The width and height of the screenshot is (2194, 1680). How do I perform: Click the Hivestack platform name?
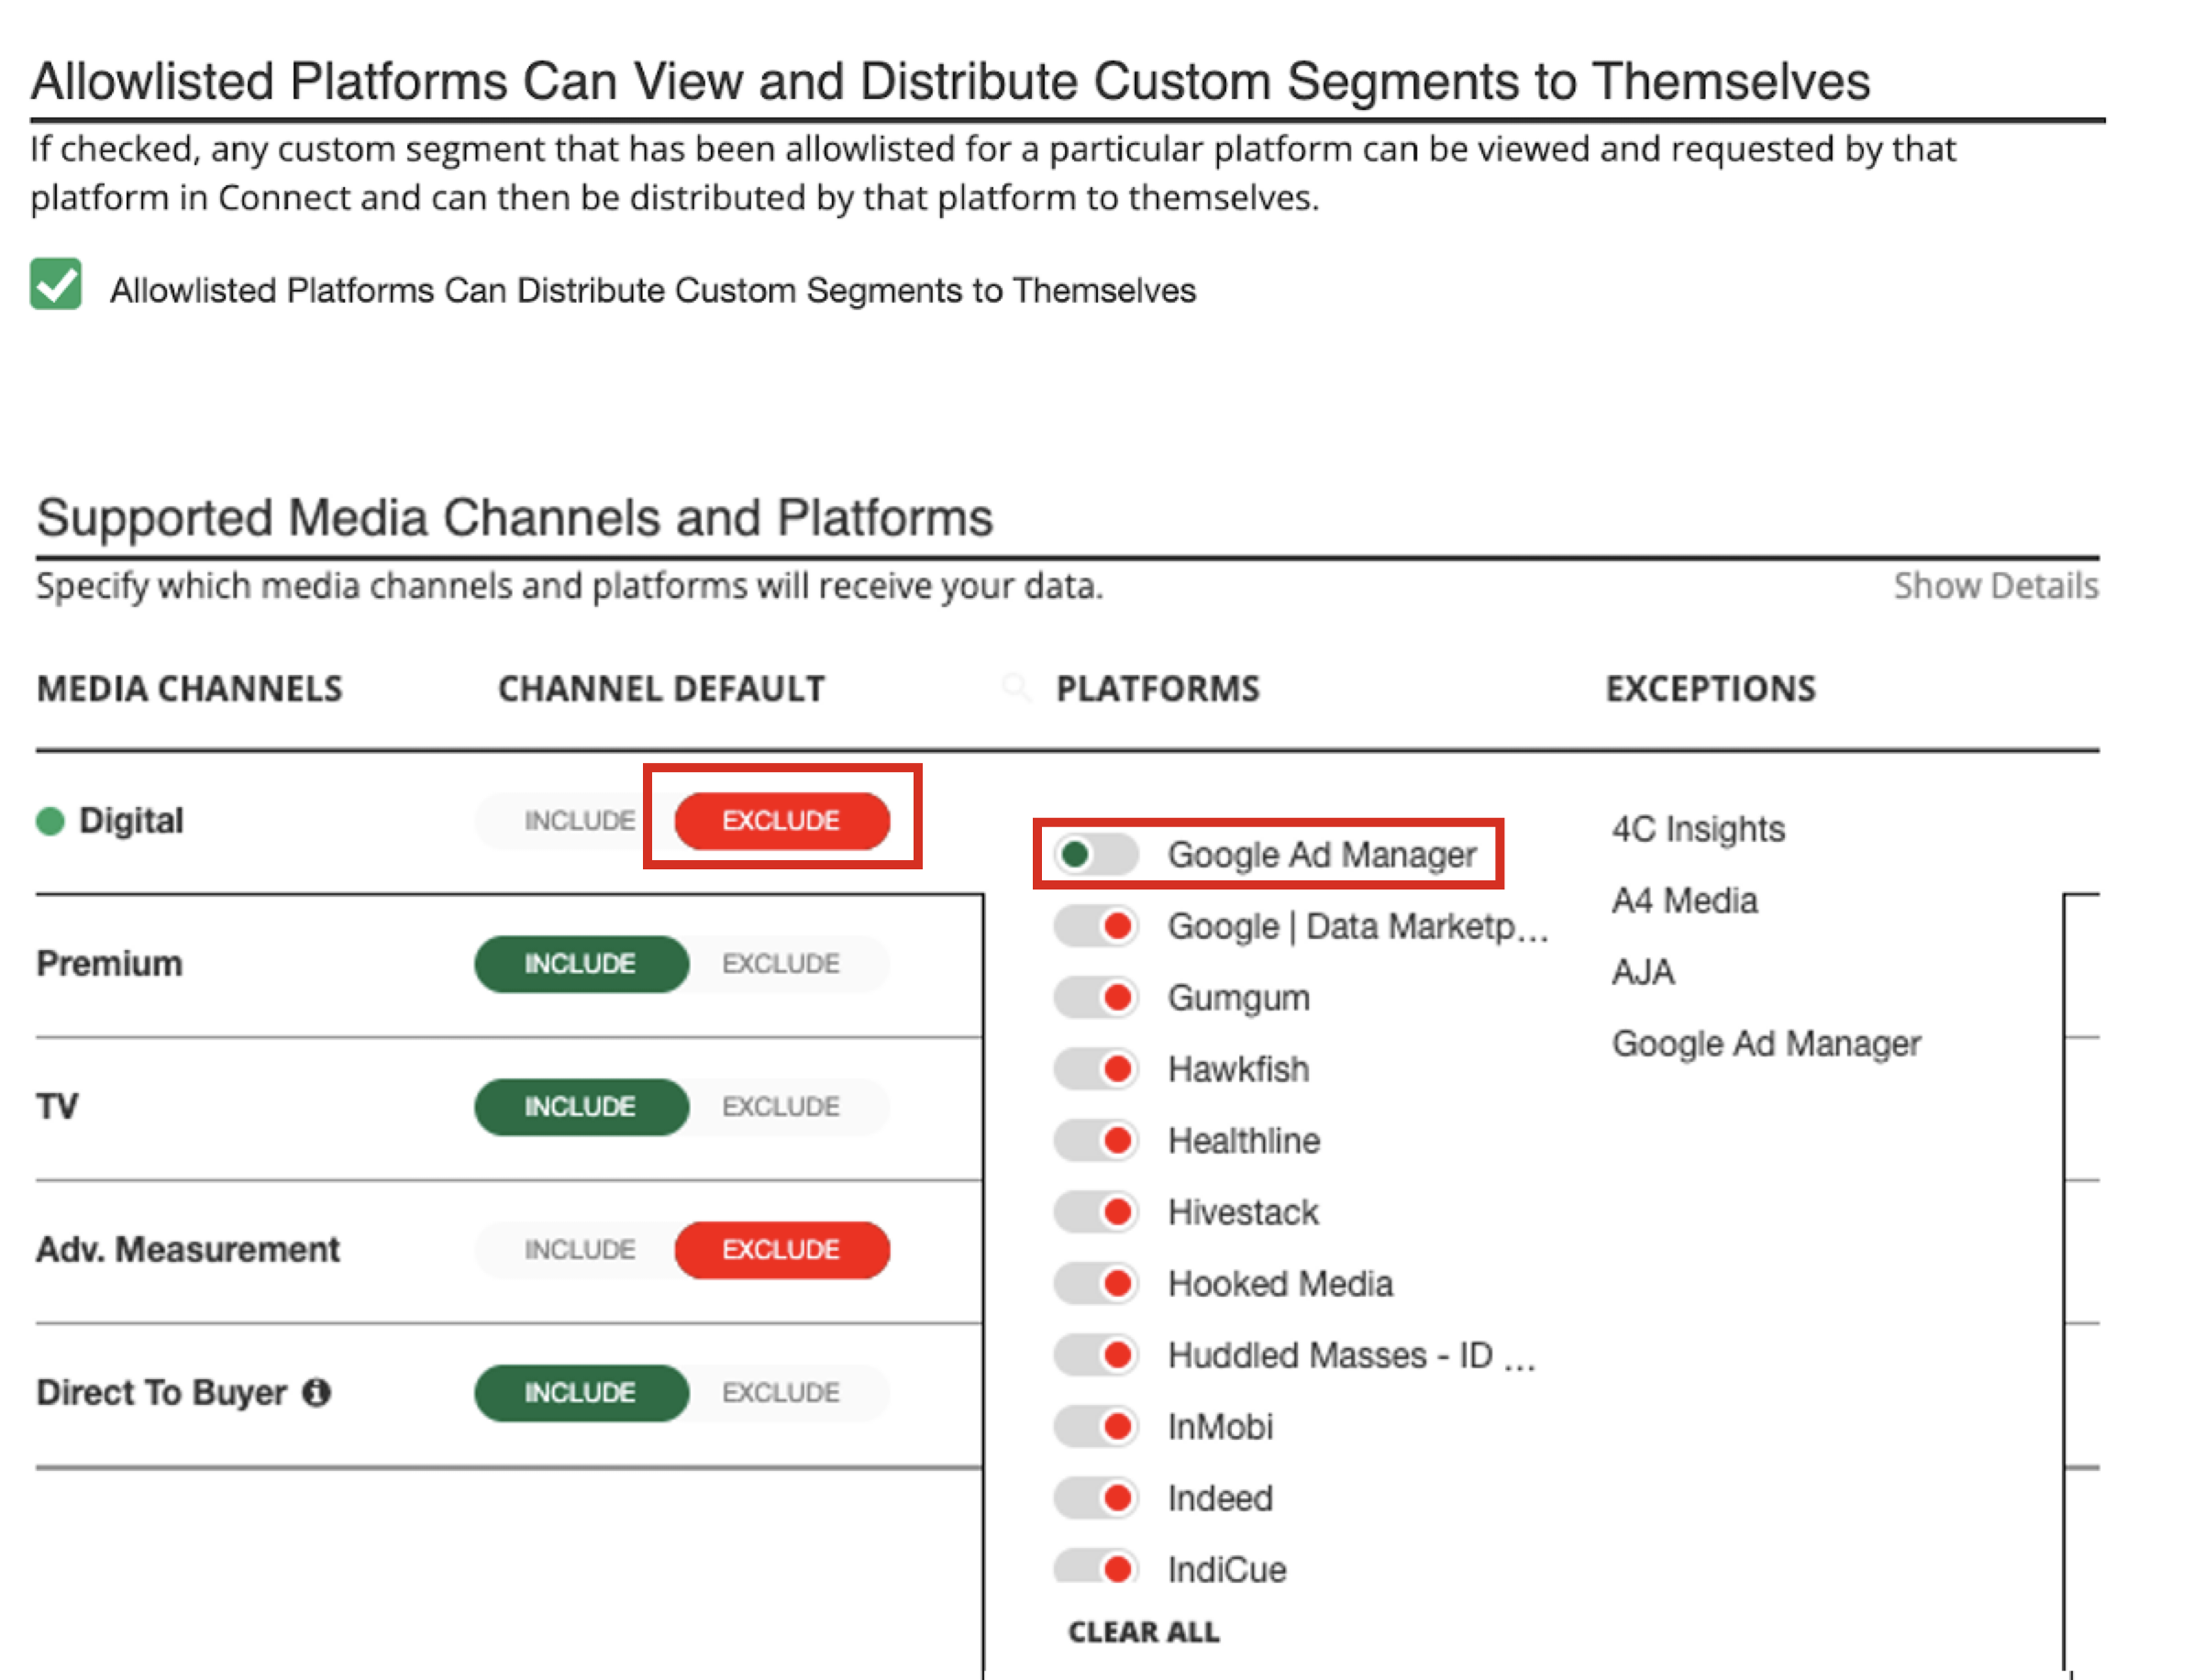[x=1243, y=1212]
